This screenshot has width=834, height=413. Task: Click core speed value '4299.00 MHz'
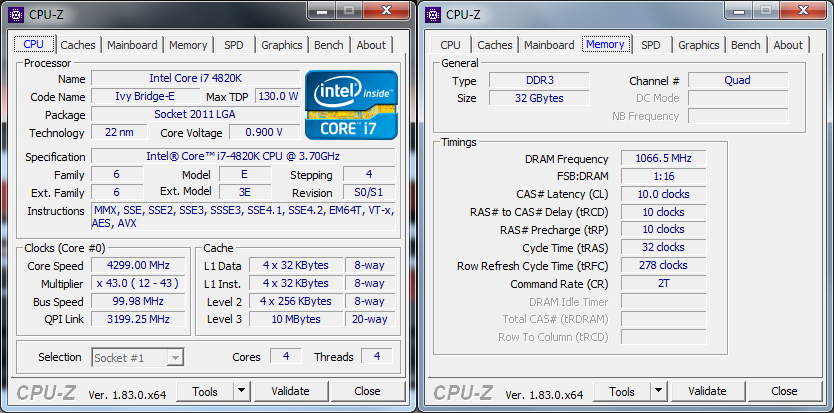[x=138, y=265]
